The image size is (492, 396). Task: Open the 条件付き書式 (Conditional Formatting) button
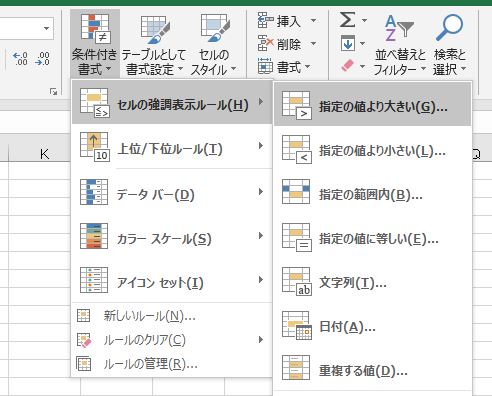pyautogui.click(x=95, y=44)
